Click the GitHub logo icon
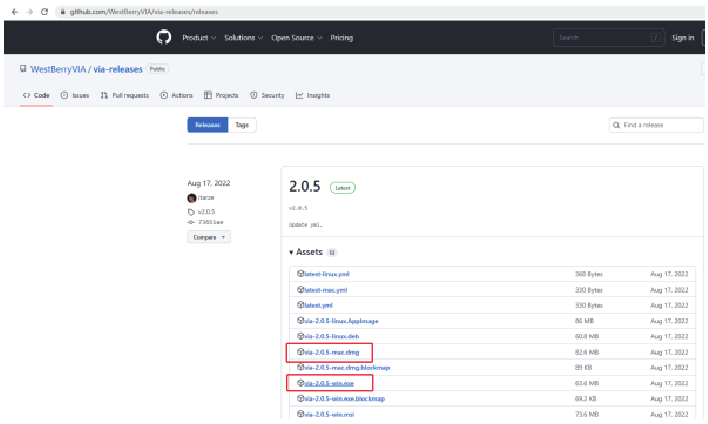Screen dimensions: 708x424 [x=164, y=38]
